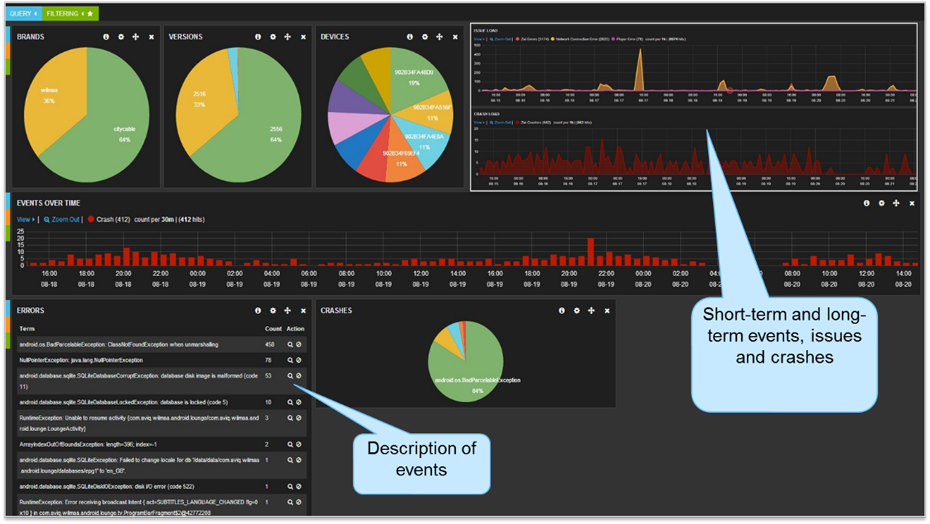Exclude NullPointerException row with ban icon

click(299, 360)
